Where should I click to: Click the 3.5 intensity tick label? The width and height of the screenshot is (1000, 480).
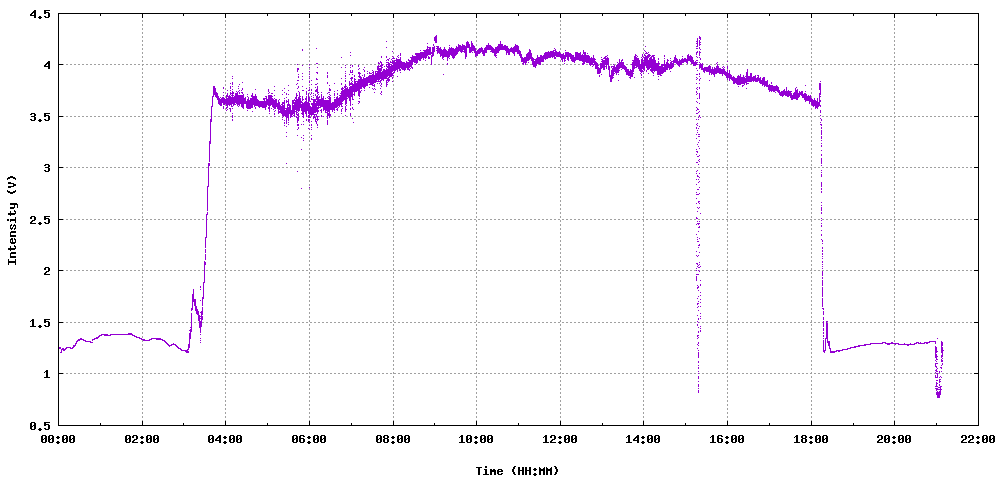tap(40, 117)
